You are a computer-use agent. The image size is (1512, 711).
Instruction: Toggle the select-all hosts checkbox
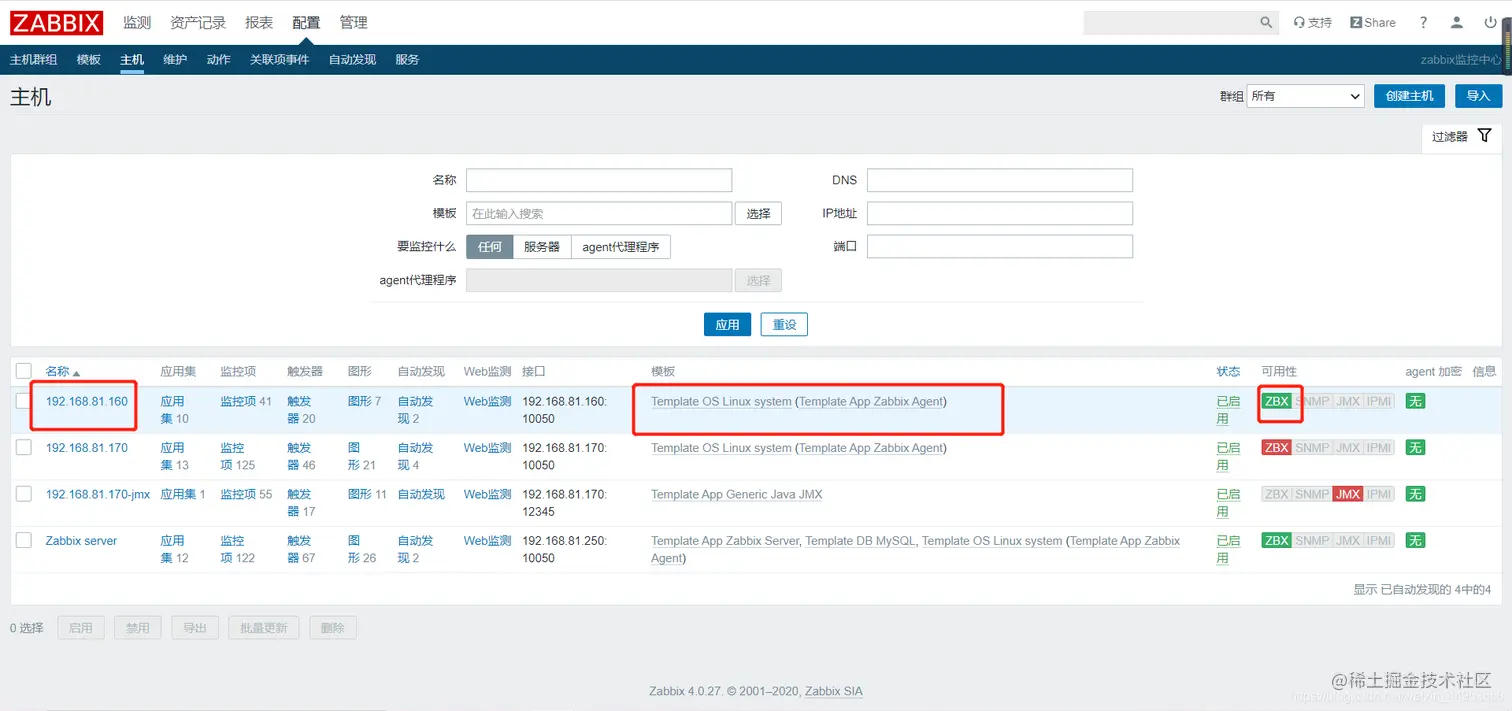(24, 371)
